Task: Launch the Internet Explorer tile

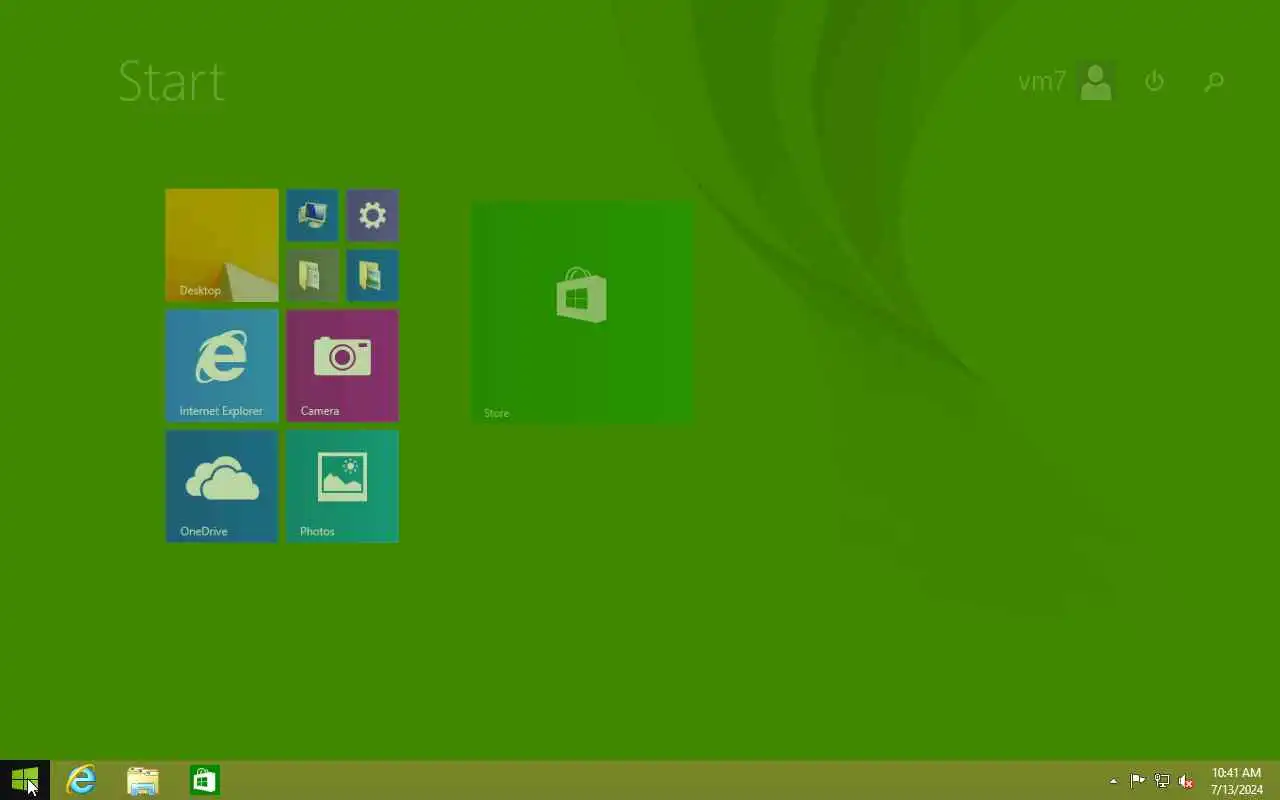Action: point(222,366)
